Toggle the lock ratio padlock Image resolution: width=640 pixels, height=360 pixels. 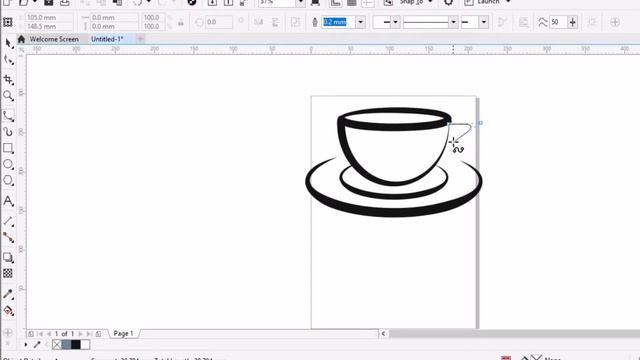pos(181,22)
